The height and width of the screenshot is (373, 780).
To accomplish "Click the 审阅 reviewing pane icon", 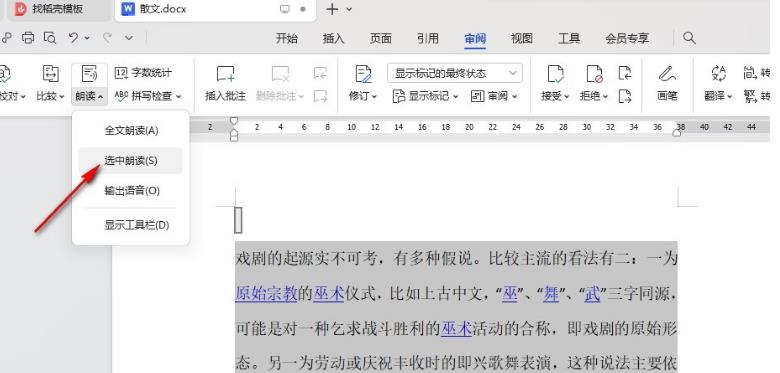I will point(478,96).
